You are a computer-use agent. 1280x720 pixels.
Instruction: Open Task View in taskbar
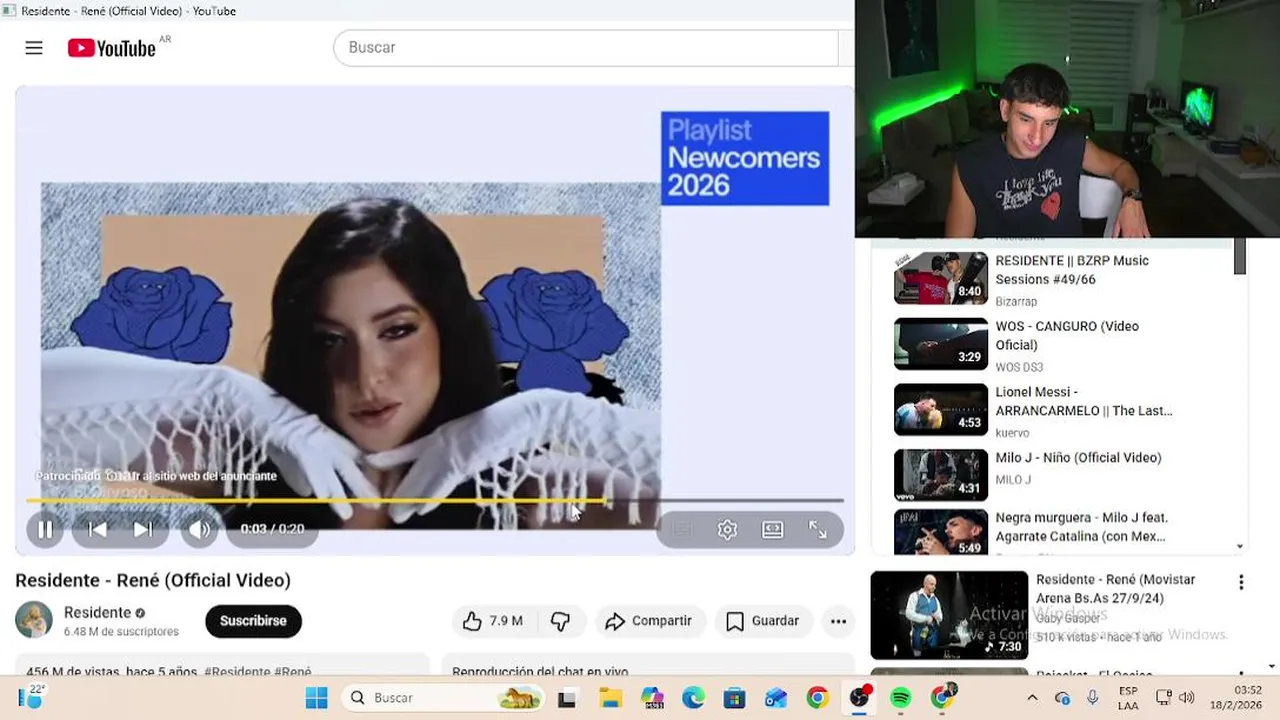(x=567, y=698)
